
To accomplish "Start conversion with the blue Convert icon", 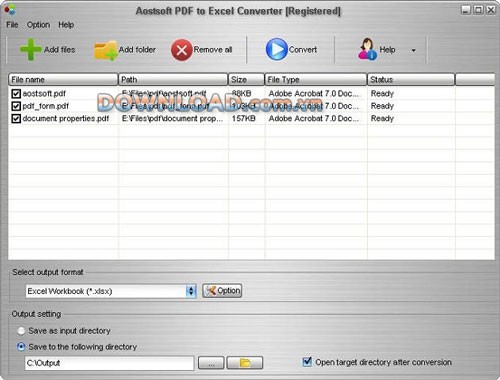I will coord(276,49).
